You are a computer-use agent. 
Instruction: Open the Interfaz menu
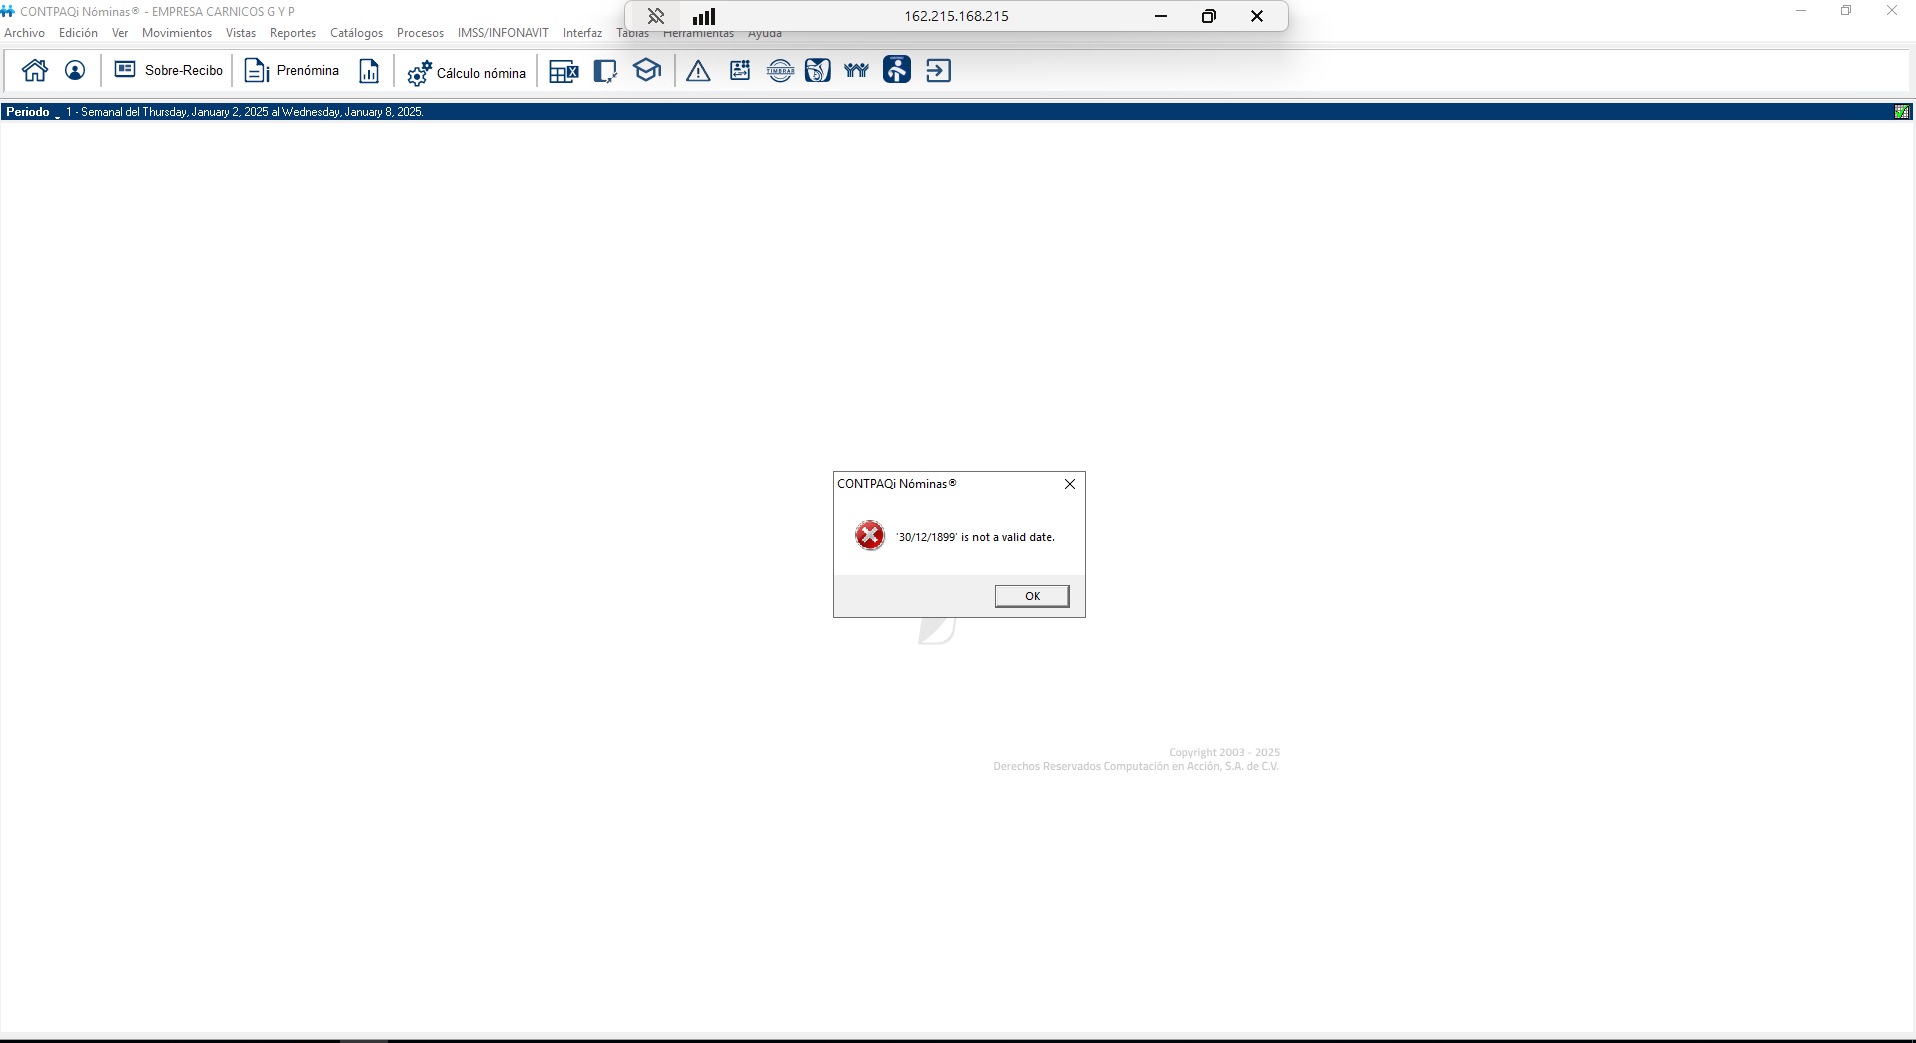(582, 33)
